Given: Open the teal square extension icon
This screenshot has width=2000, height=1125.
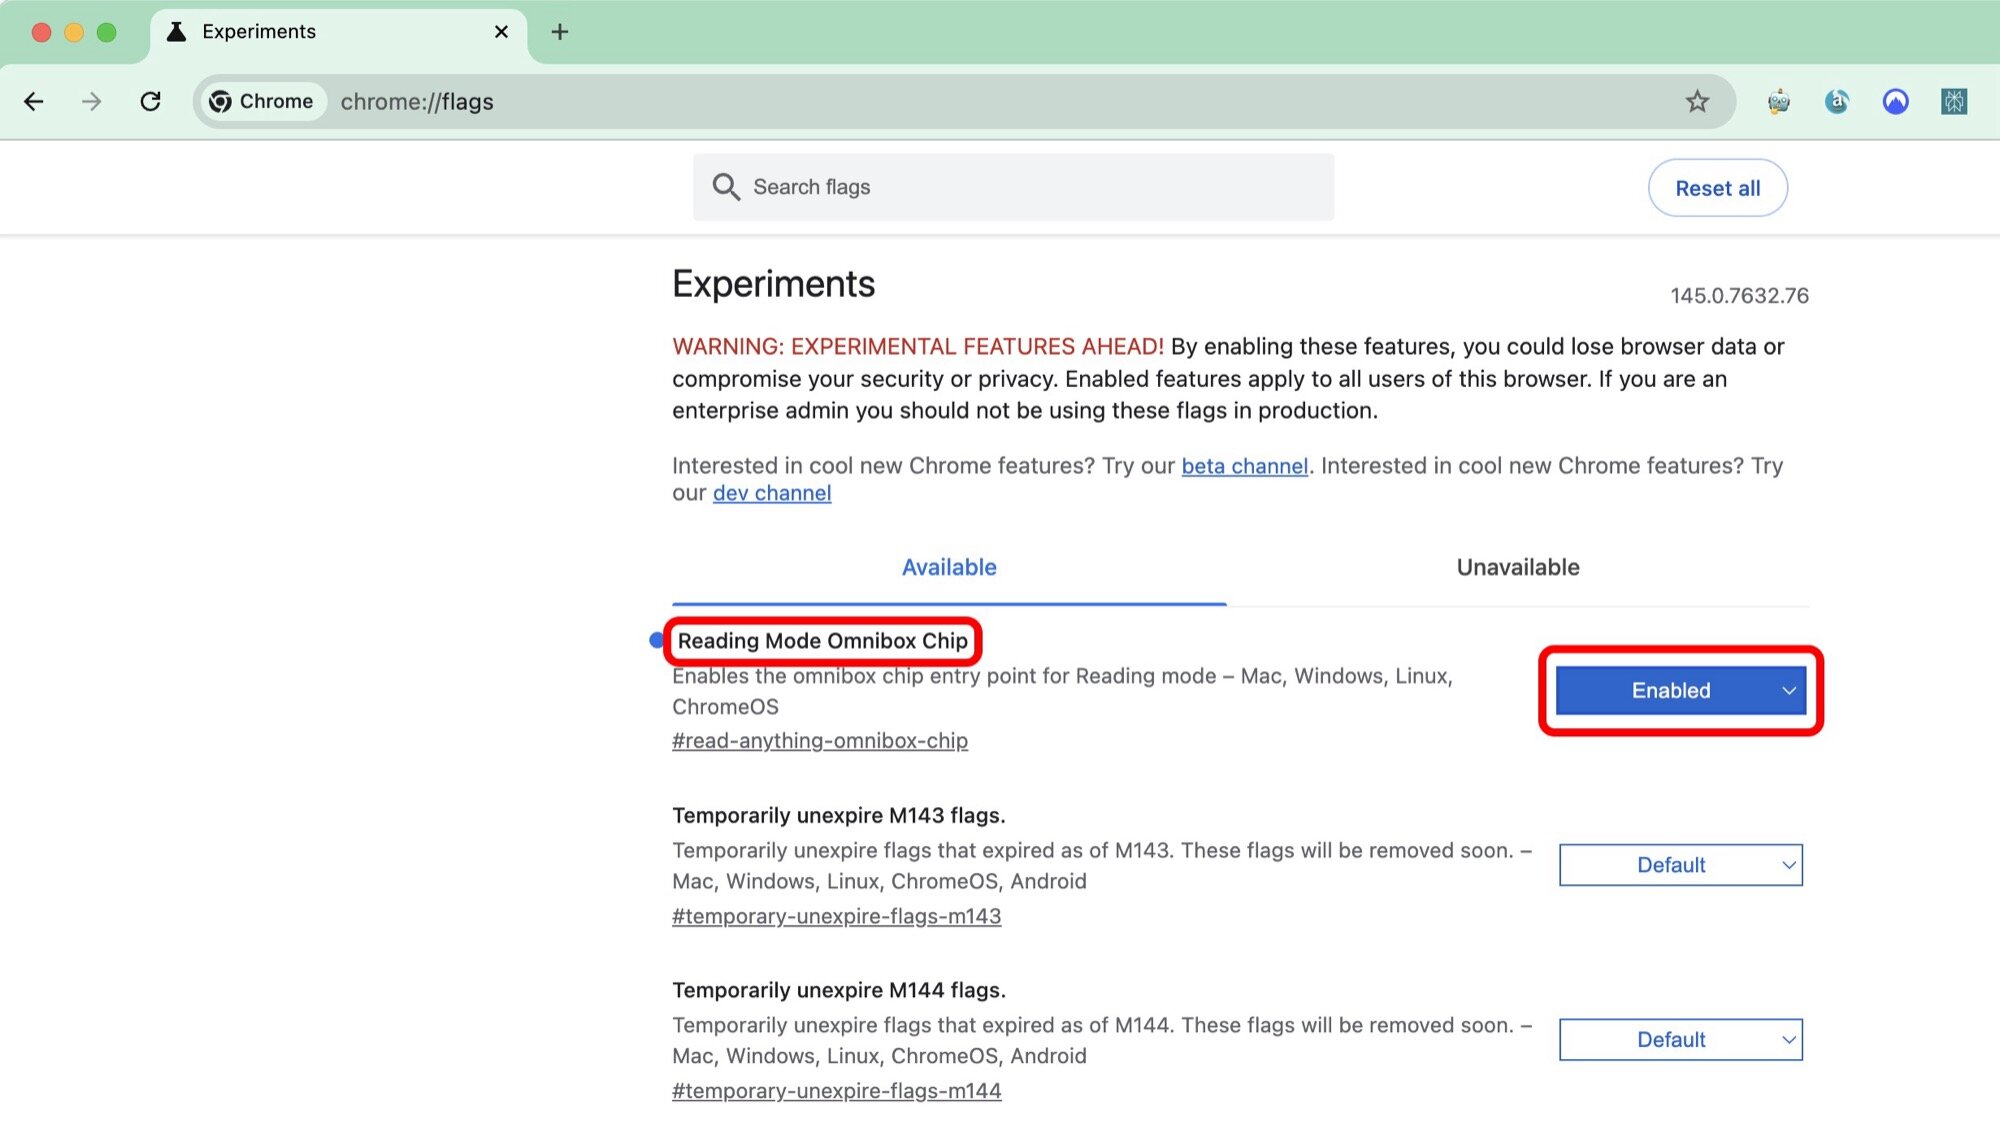Looking at the screenshot, I should coord(1953,101).
